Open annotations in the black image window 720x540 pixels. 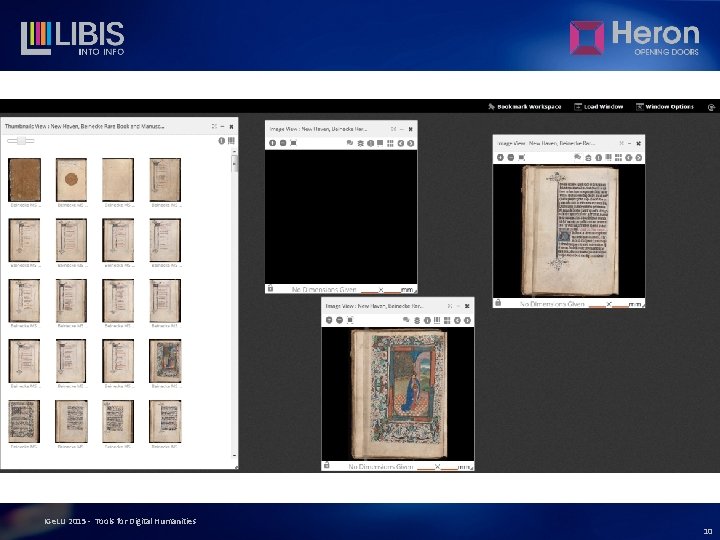click(350, 143)
